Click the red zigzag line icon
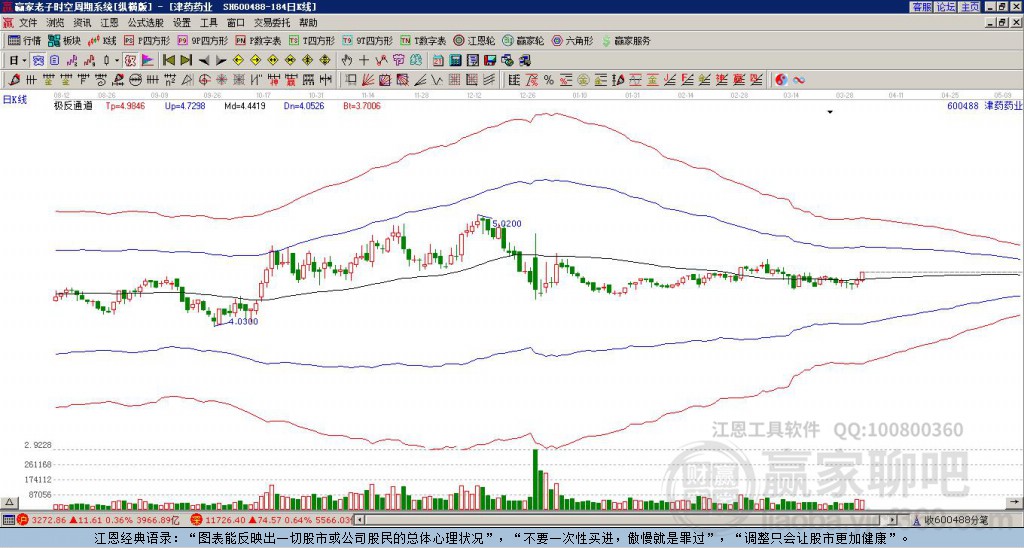The image size is (1024, 548). pos(381,61)
